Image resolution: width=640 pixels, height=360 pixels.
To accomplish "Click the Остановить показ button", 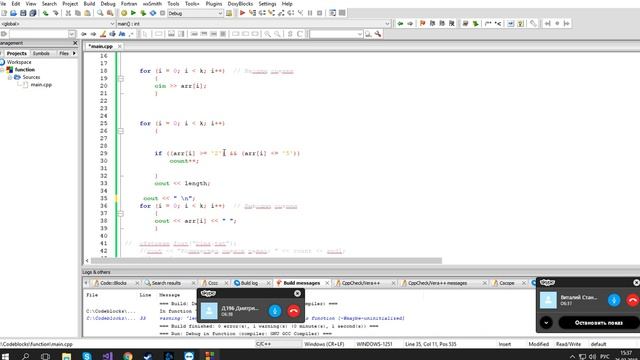I will click(x=598, y=322).
